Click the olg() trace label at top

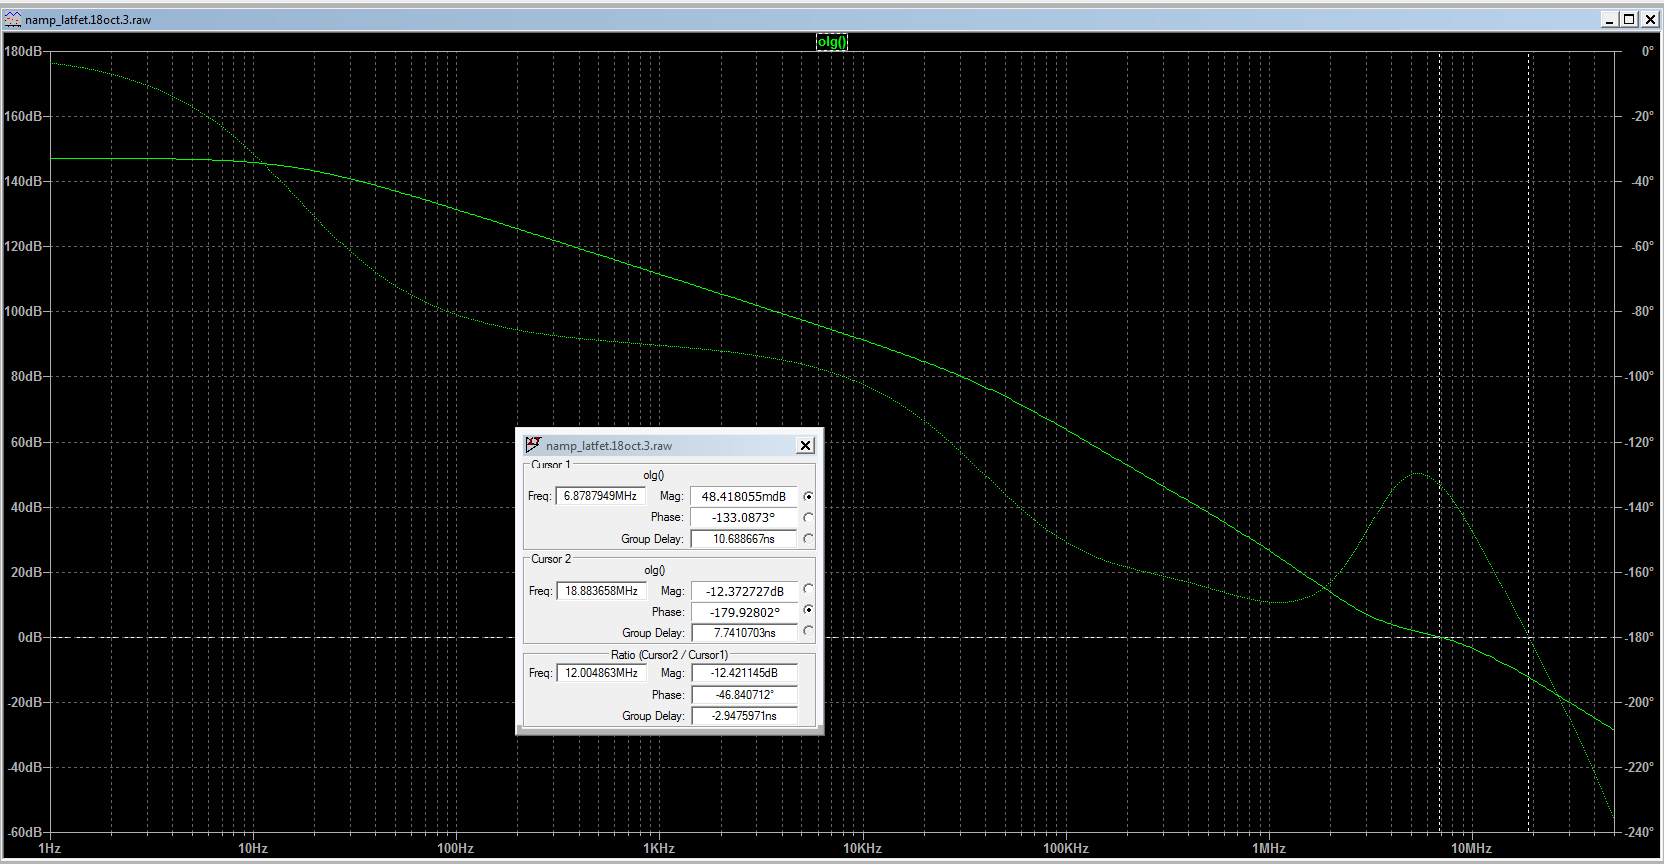832,42
